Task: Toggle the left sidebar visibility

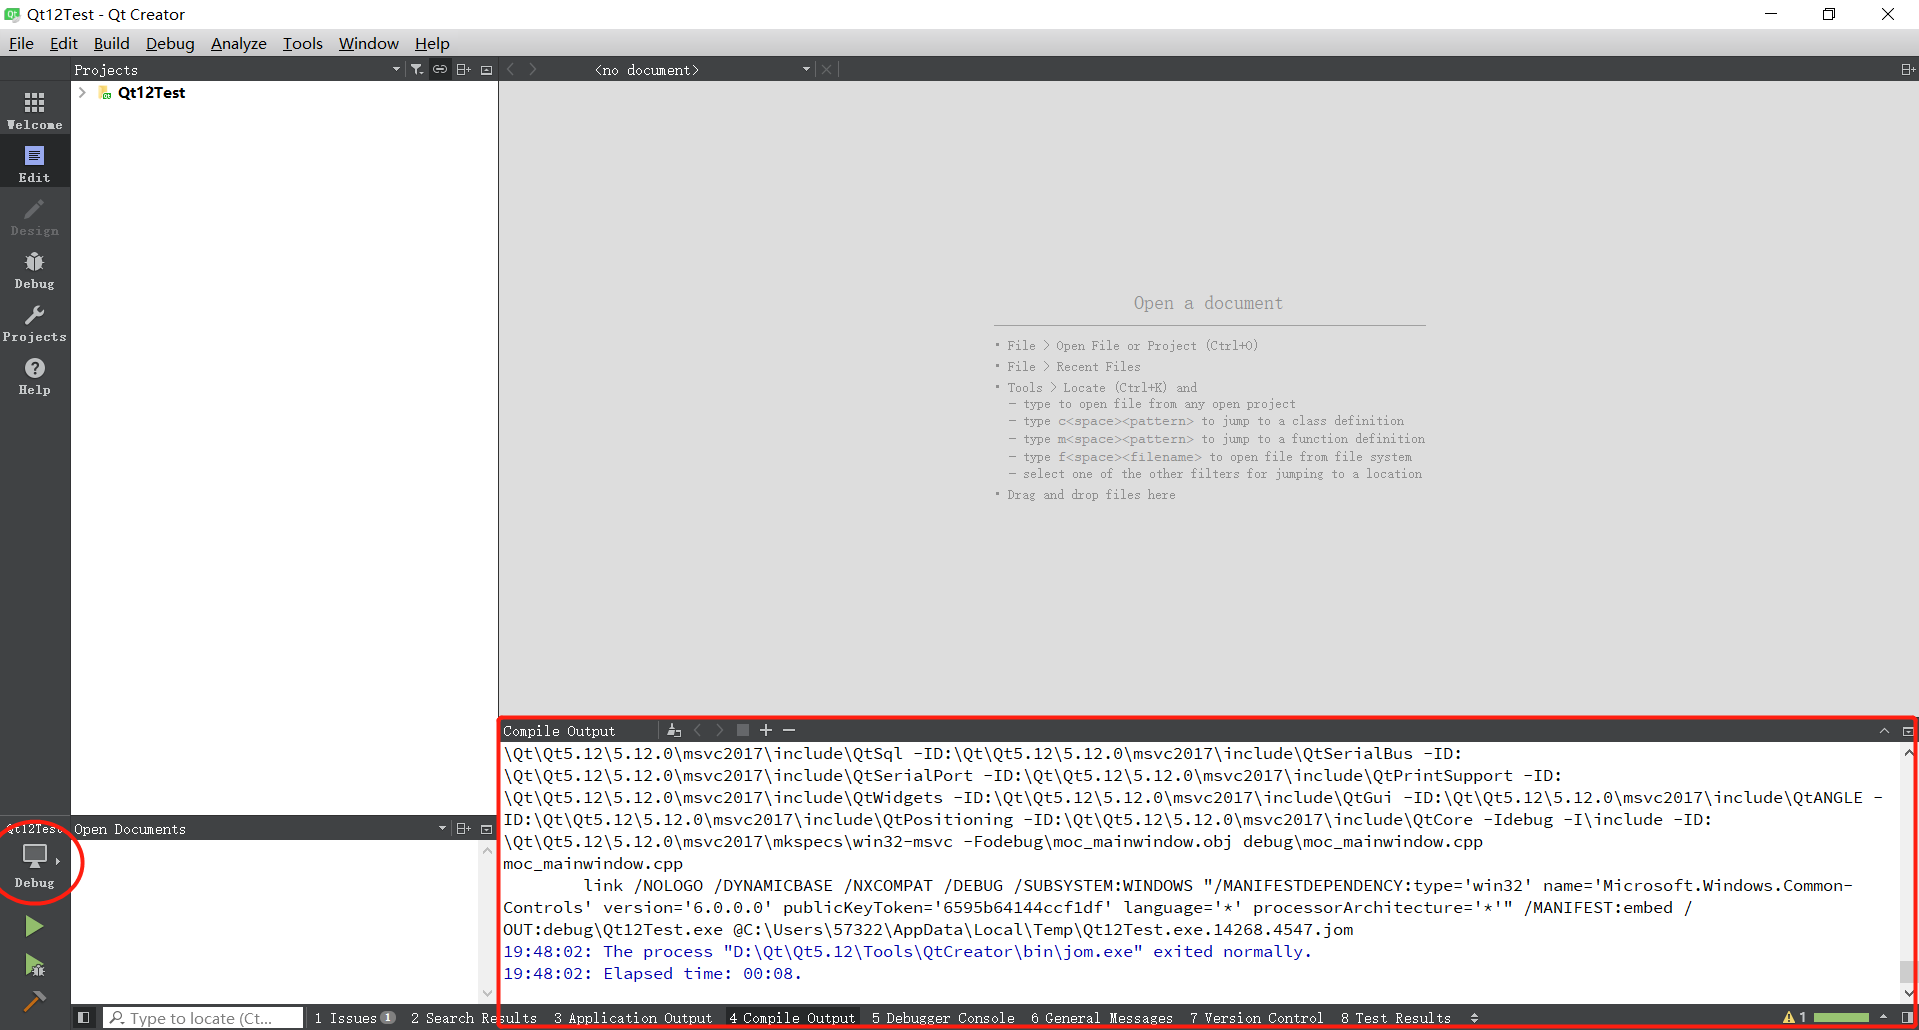Action: [x=84, y=1017]
